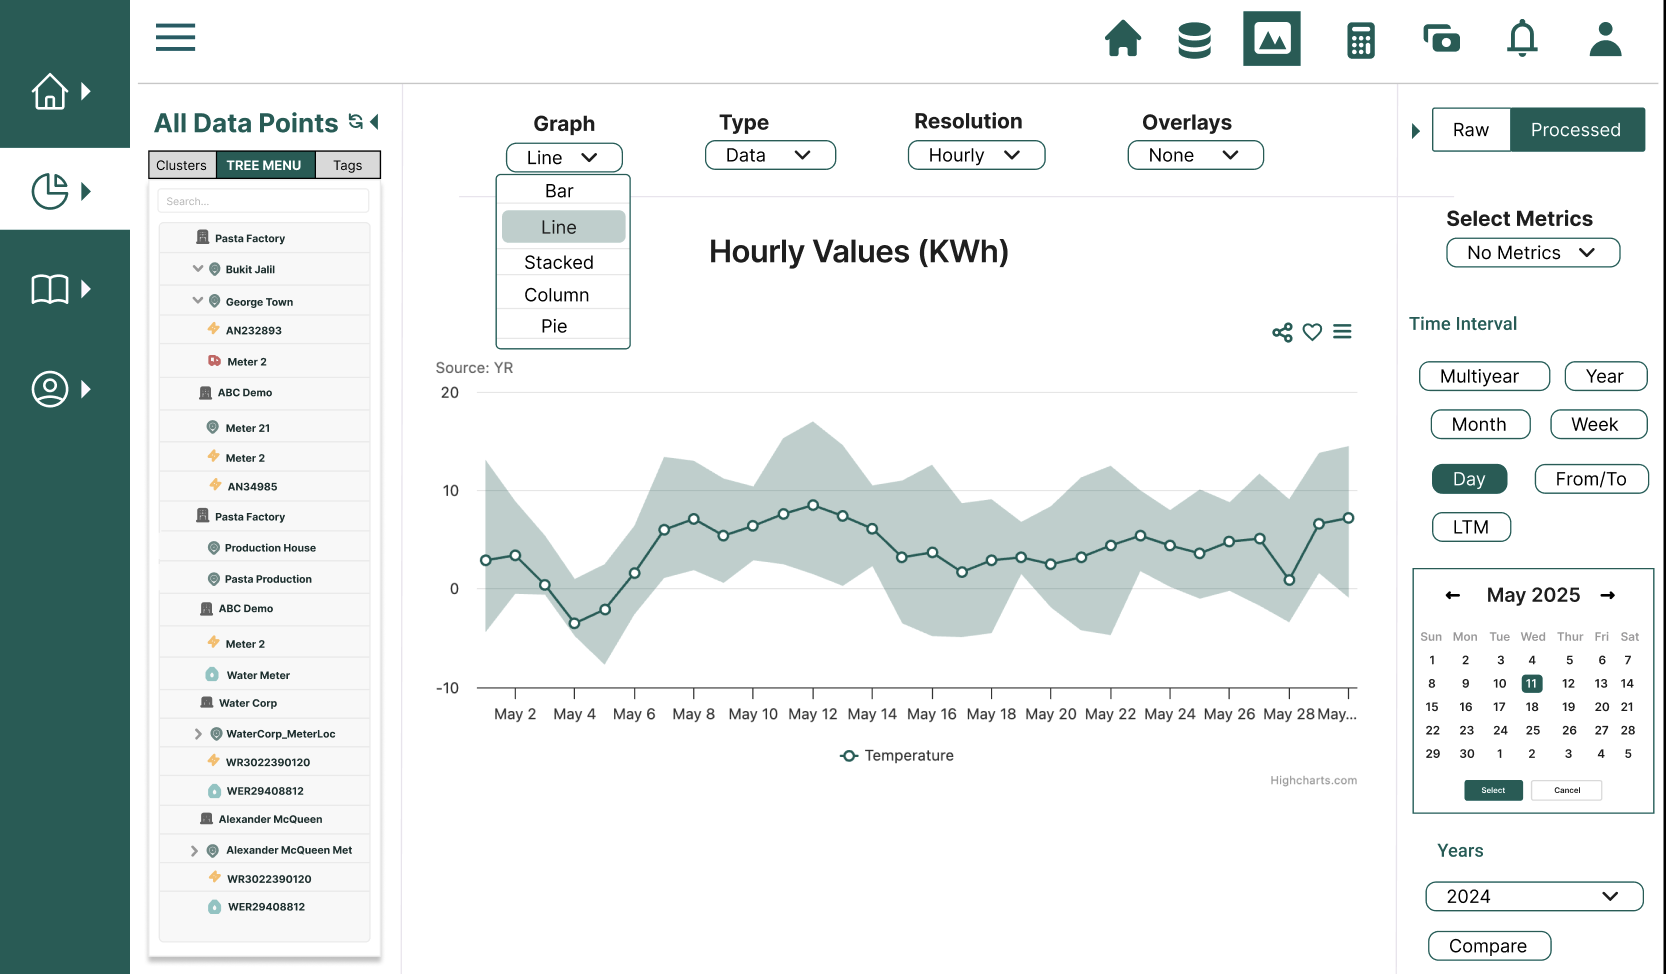Open the user profile icon in top bar

pos(1604,39)
